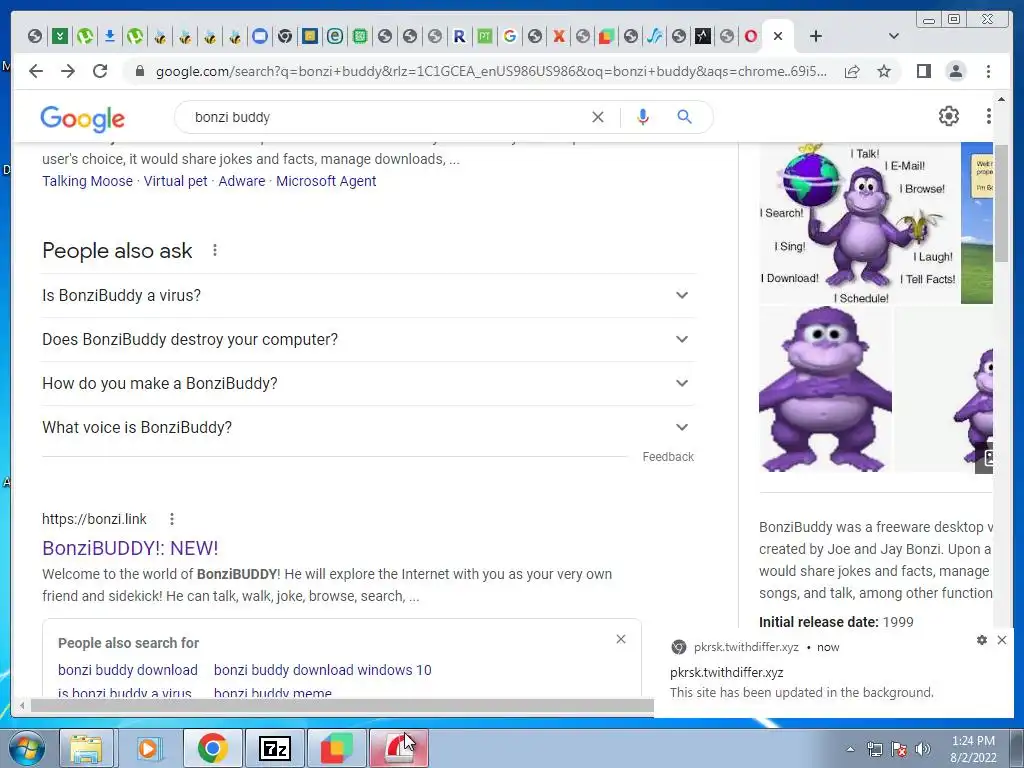This screenshot has height=768, width=1024.
Task: Open more options for bonzi.link result
Action: [172, 519]
